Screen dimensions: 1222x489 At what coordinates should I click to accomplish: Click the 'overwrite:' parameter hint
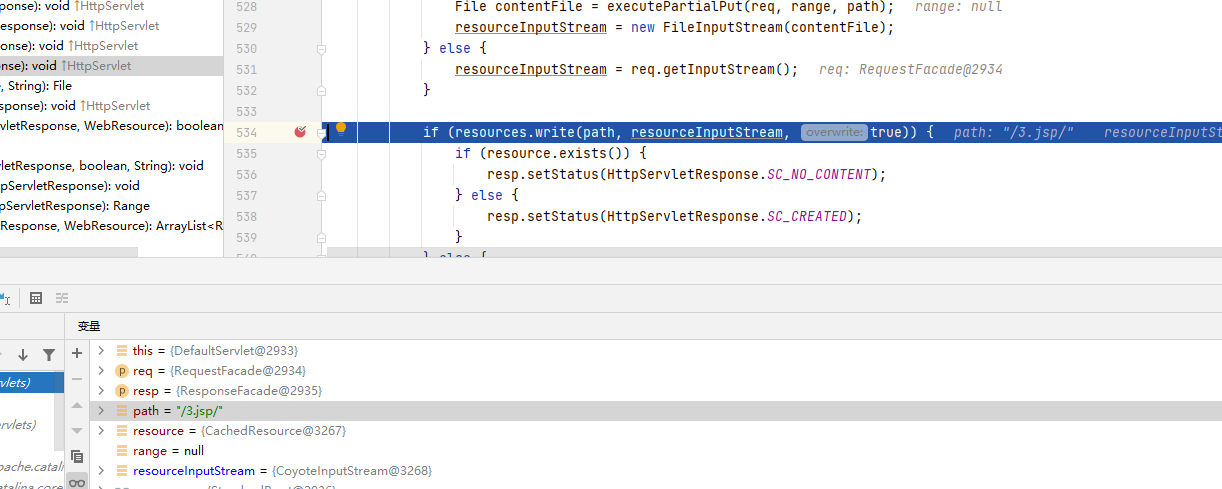click(x=834, y=132)
